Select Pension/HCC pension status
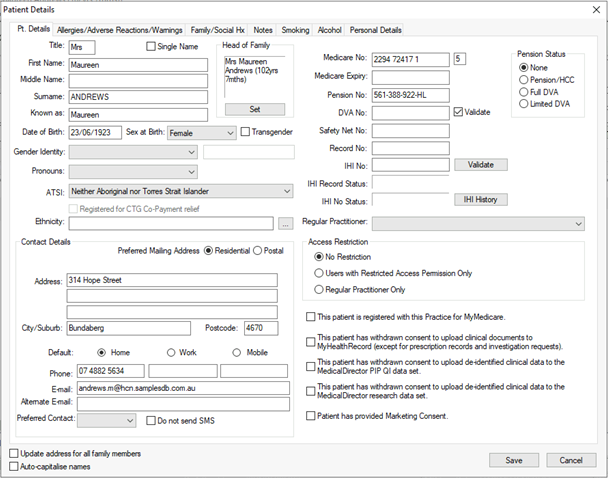This screenshot has width=608, height=478. 523,80
